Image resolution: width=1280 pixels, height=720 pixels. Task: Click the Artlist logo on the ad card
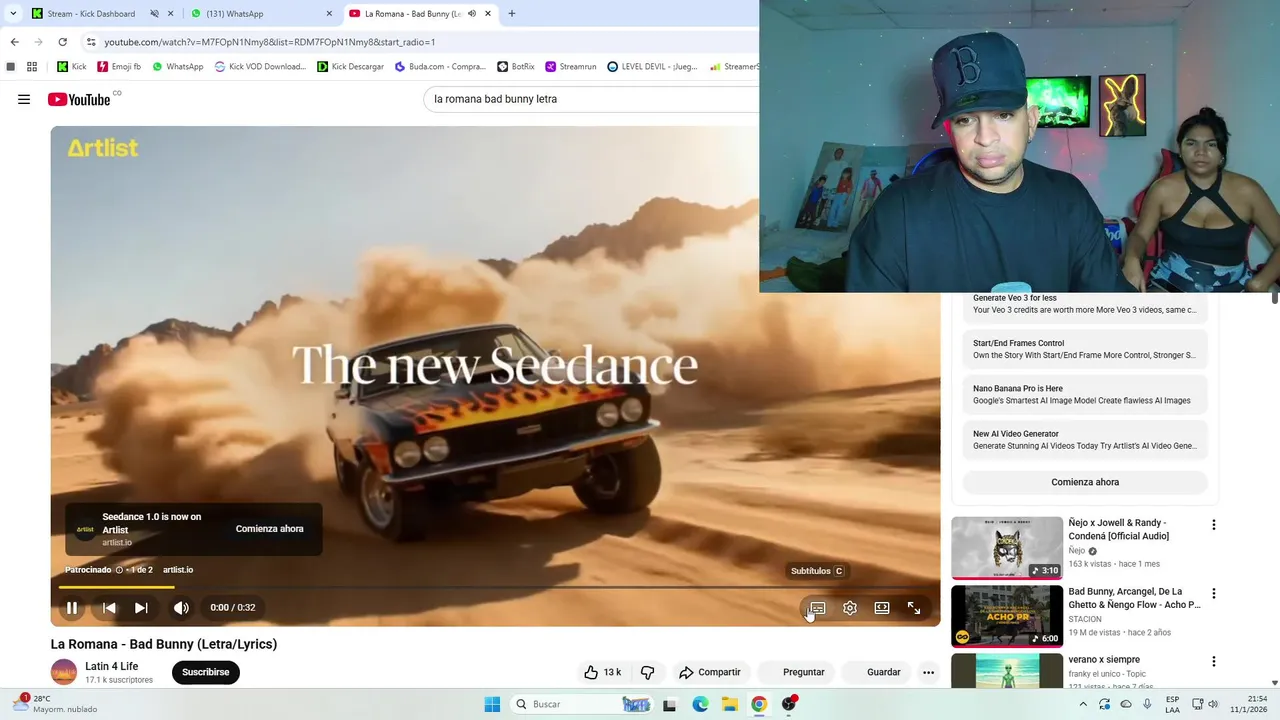85,529
